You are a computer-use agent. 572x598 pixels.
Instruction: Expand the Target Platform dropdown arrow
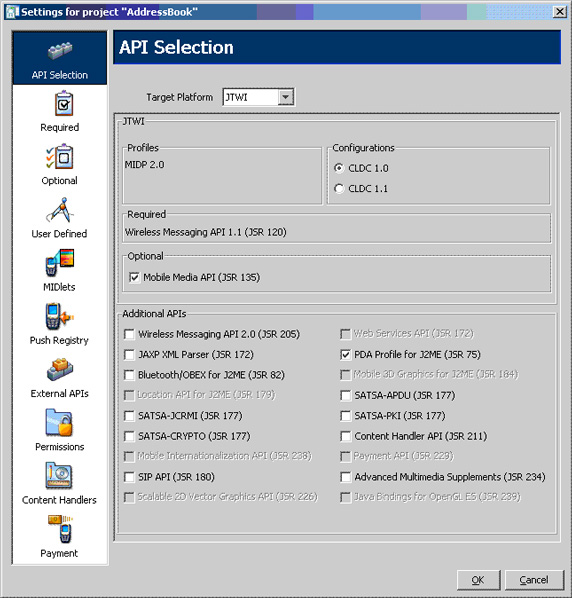(286, 97)
